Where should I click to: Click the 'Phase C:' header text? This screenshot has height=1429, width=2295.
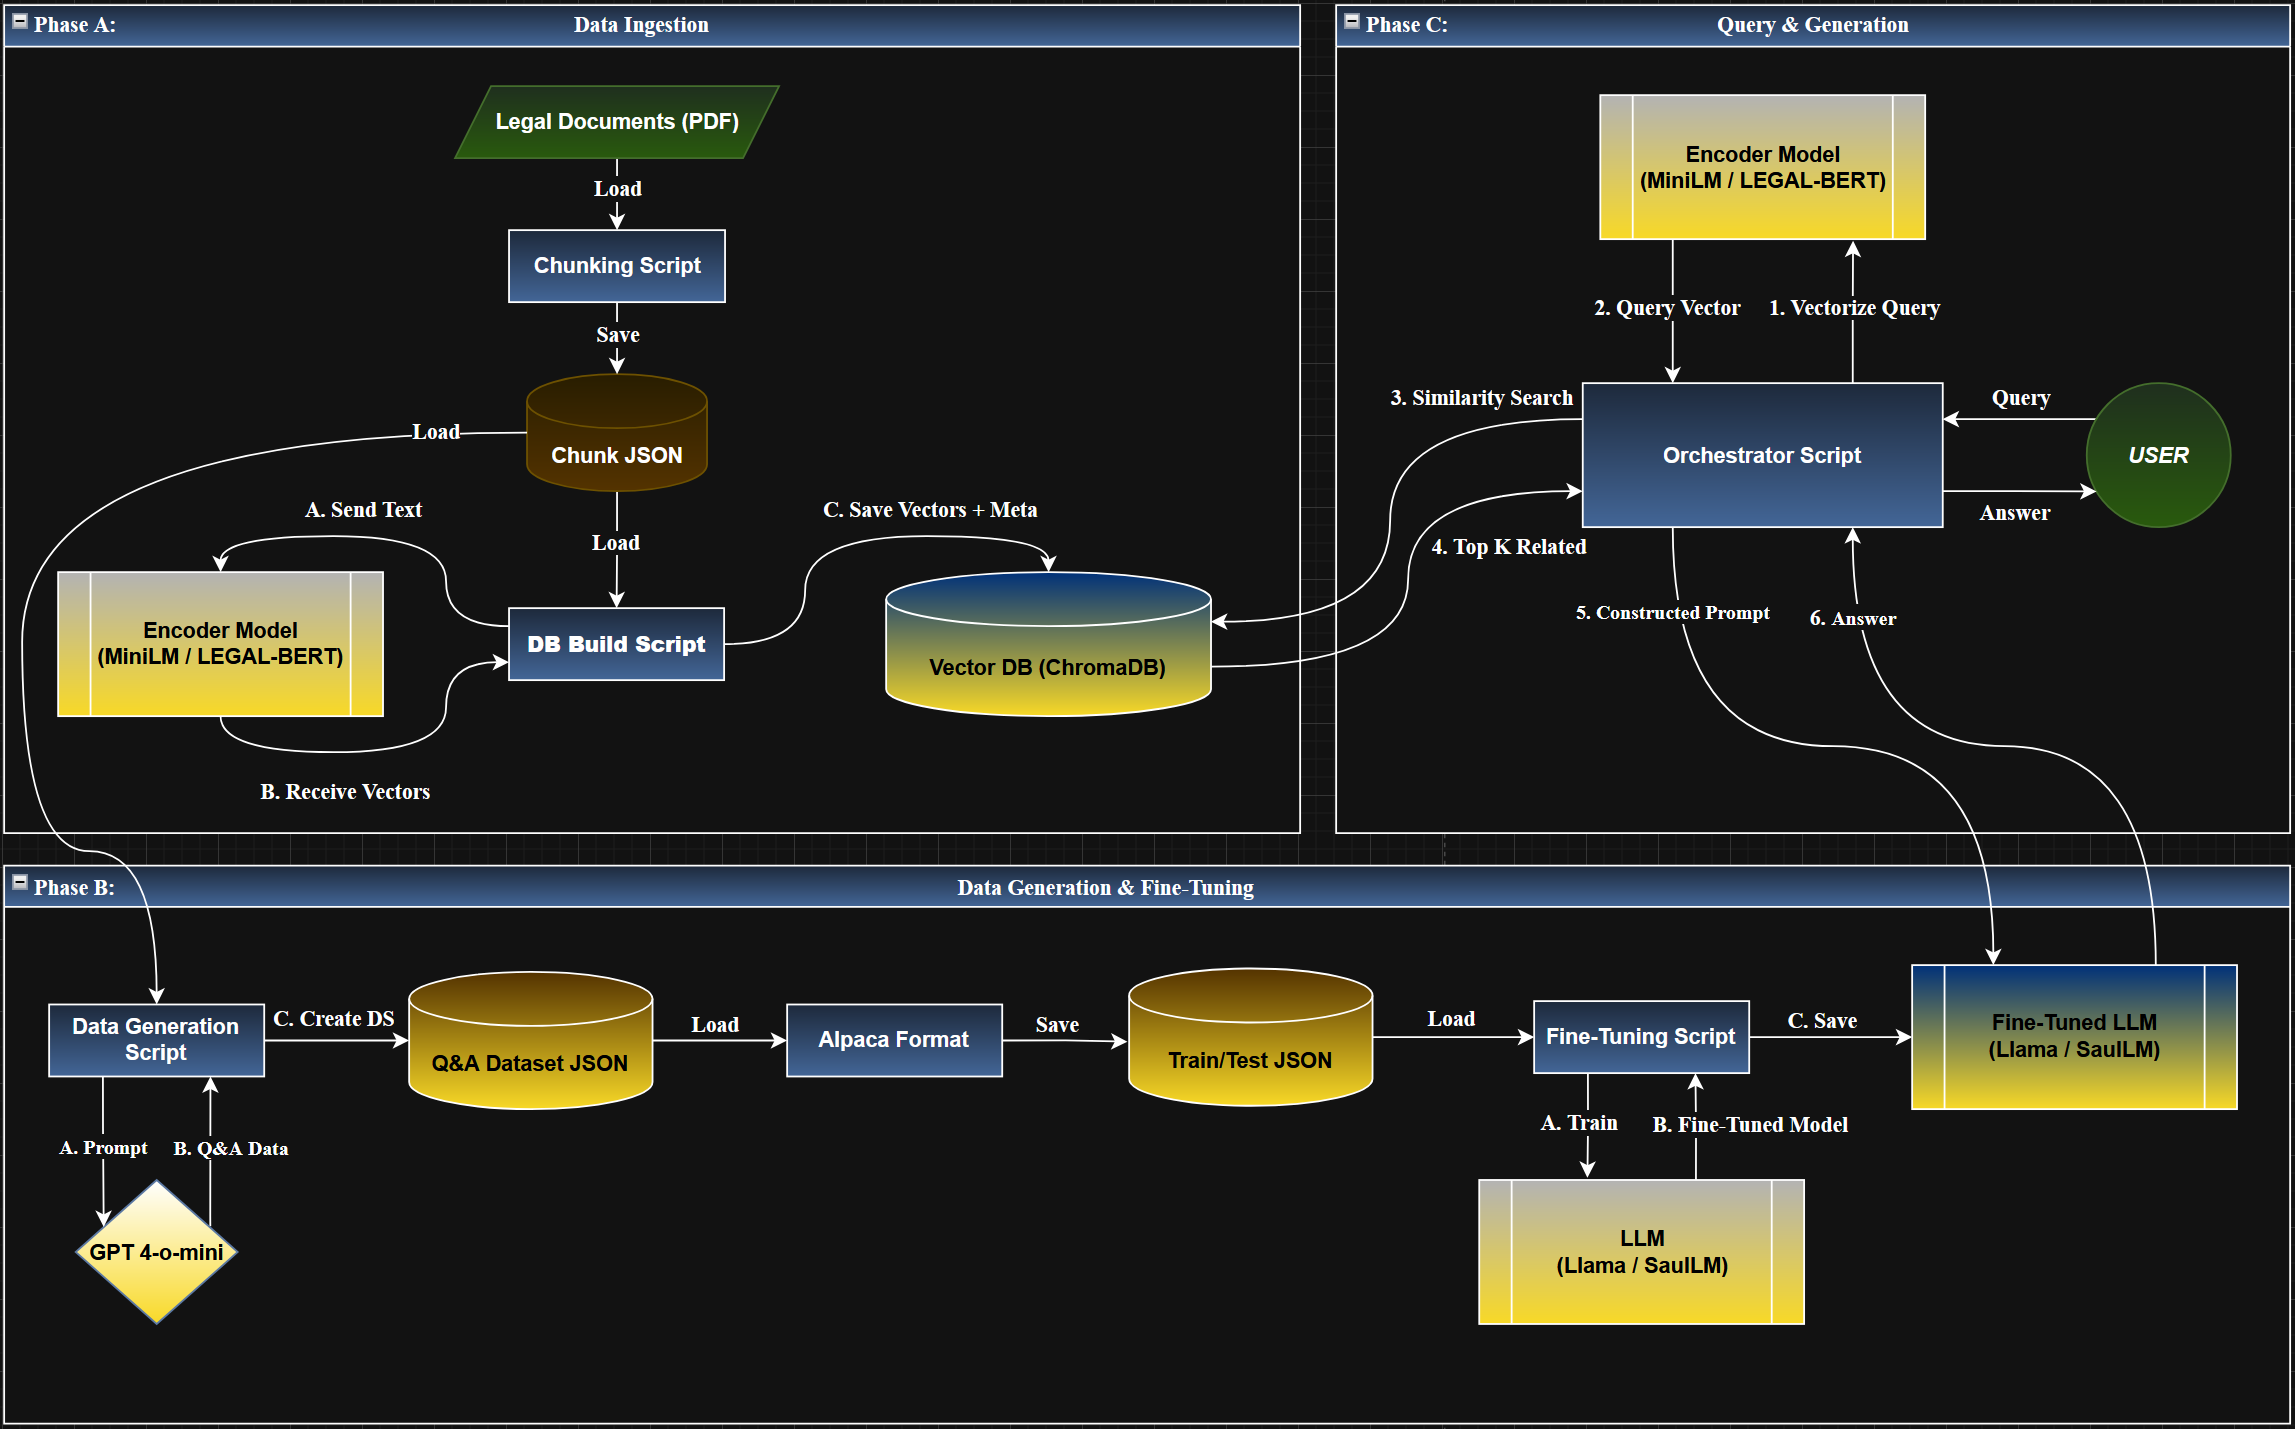(1406, 25)
